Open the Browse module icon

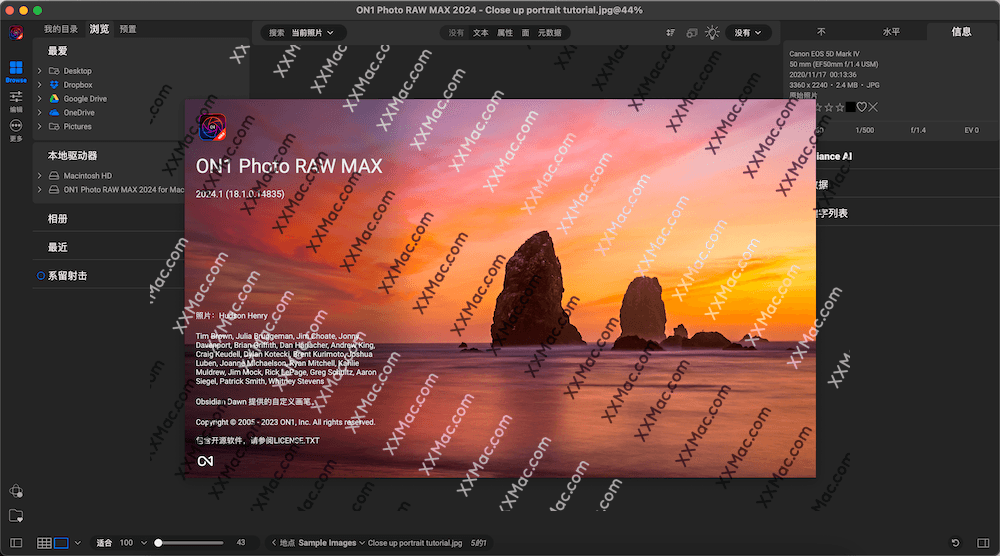(x=16, y=68)
